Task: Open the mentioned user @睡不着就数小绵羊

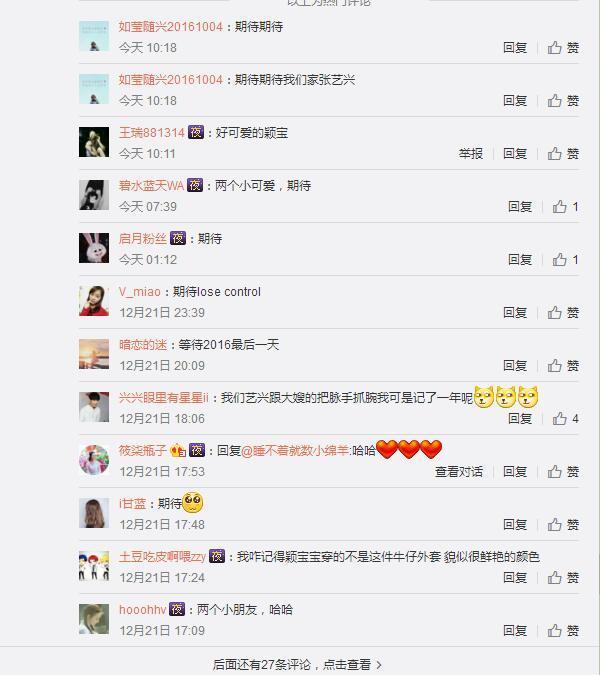Action: click(x=296, y=451)
